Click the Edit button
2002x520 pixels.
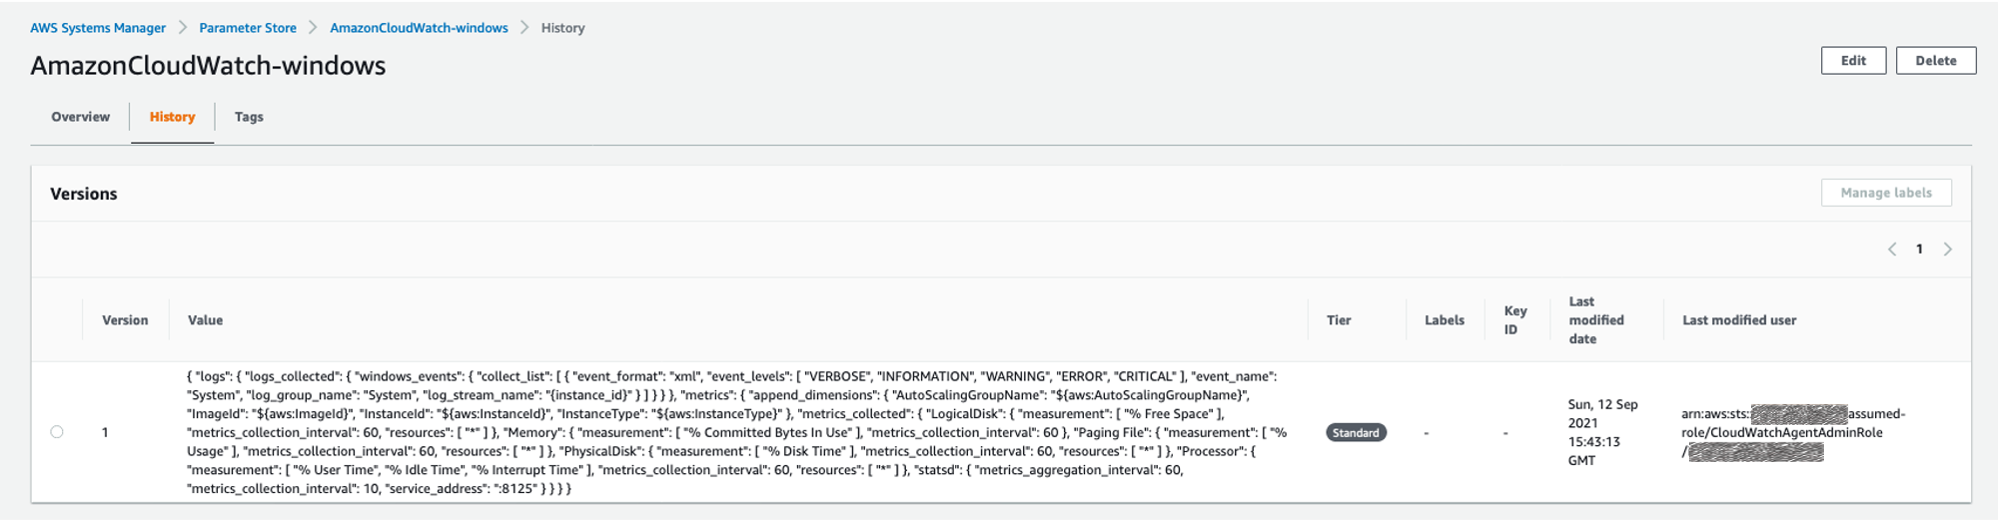coord(1853,61)
